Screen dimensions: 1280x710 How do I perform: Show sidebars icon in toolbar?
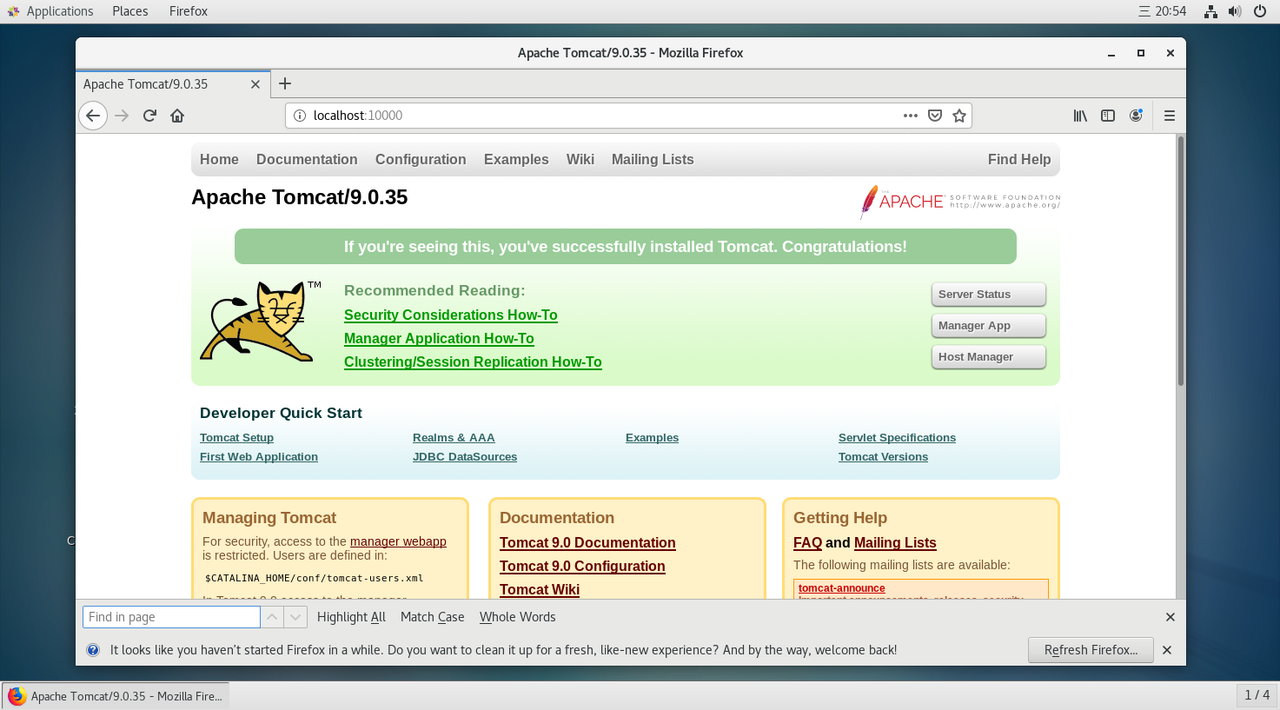click(1108, 116)
